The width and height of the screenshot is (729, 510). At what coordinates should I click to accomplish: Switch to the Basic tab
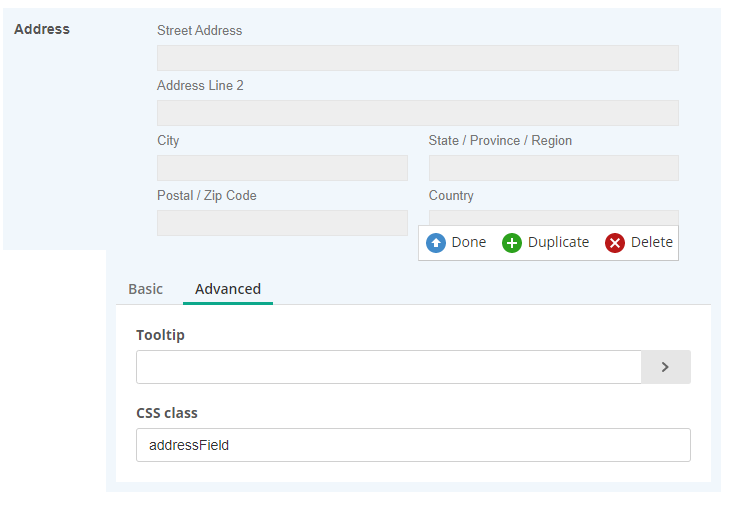pyautogui.click(x=145, y=289)
